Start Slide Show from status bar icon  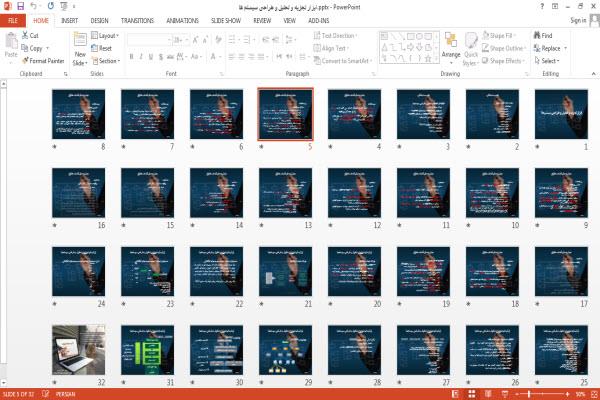(x=505, y=394)
